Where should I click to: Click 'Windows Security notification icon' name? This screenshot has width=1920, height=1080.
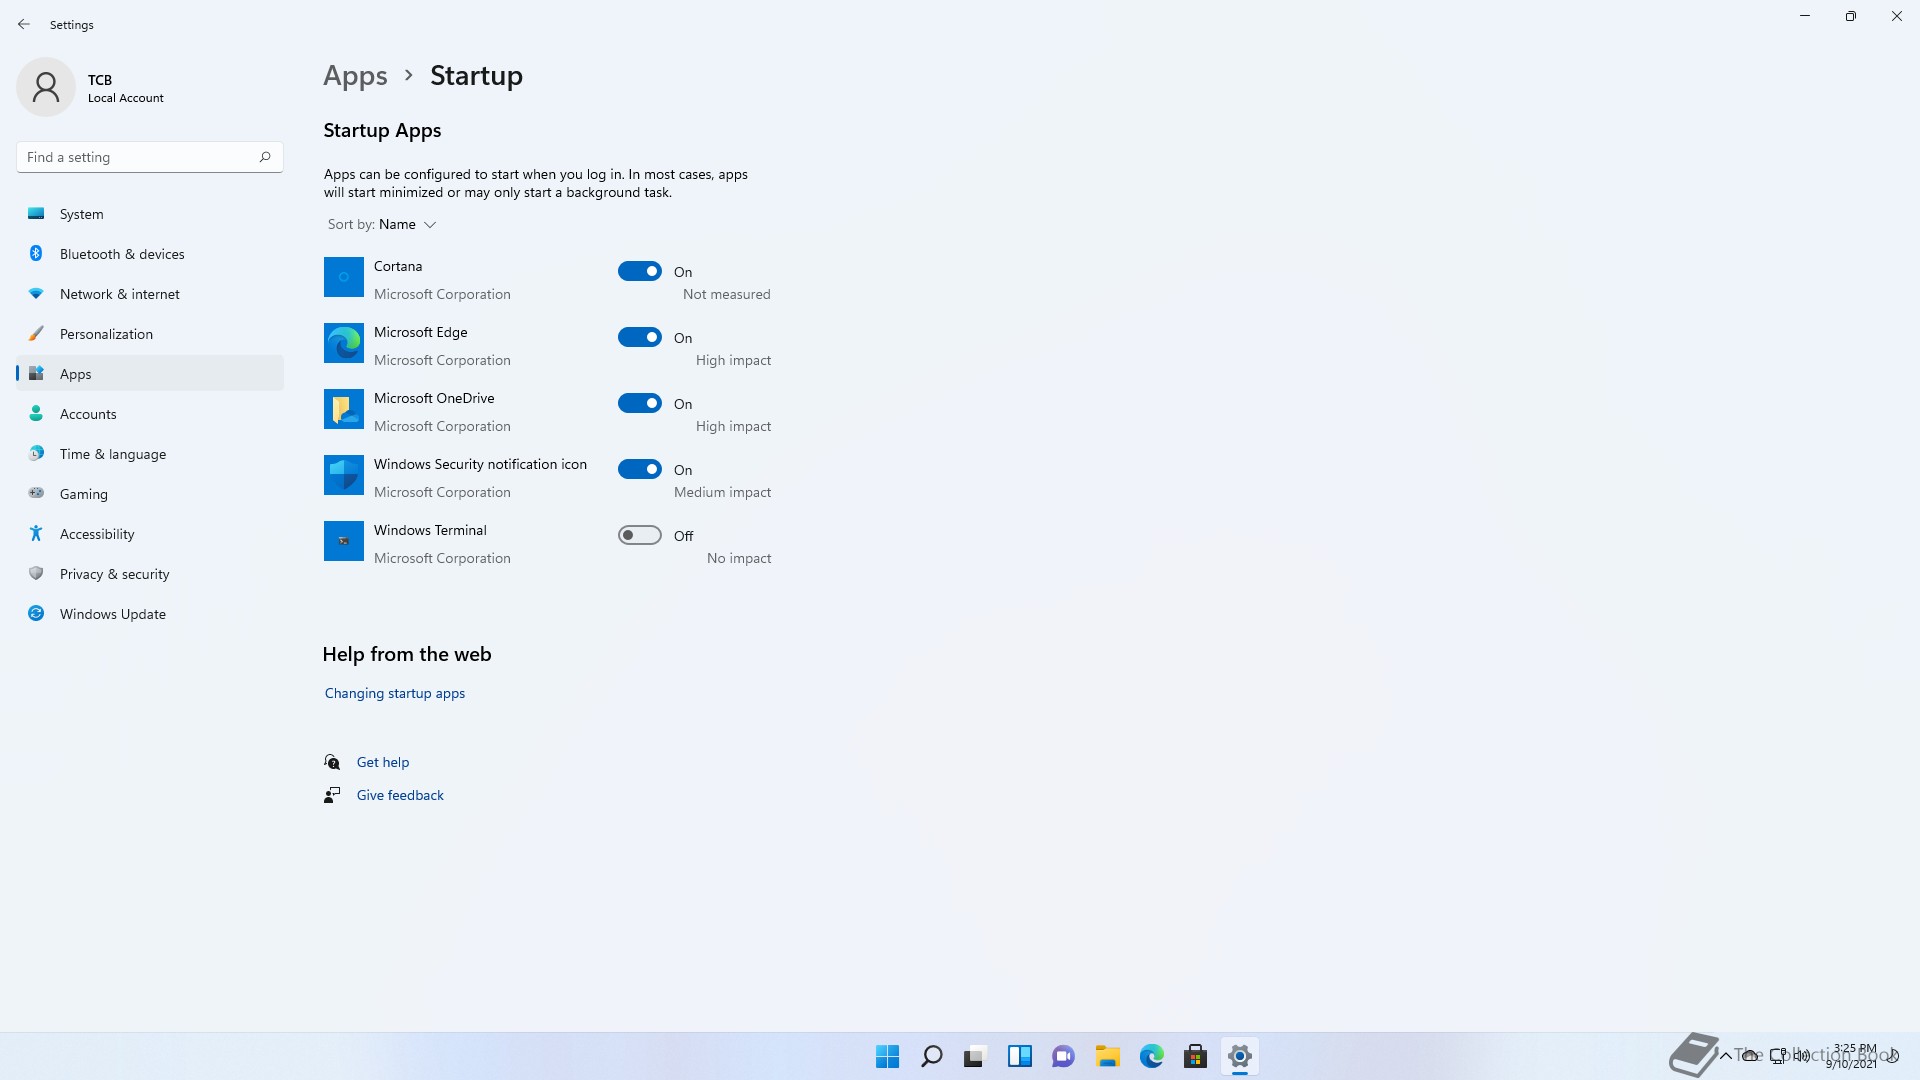tap(480, 464)
